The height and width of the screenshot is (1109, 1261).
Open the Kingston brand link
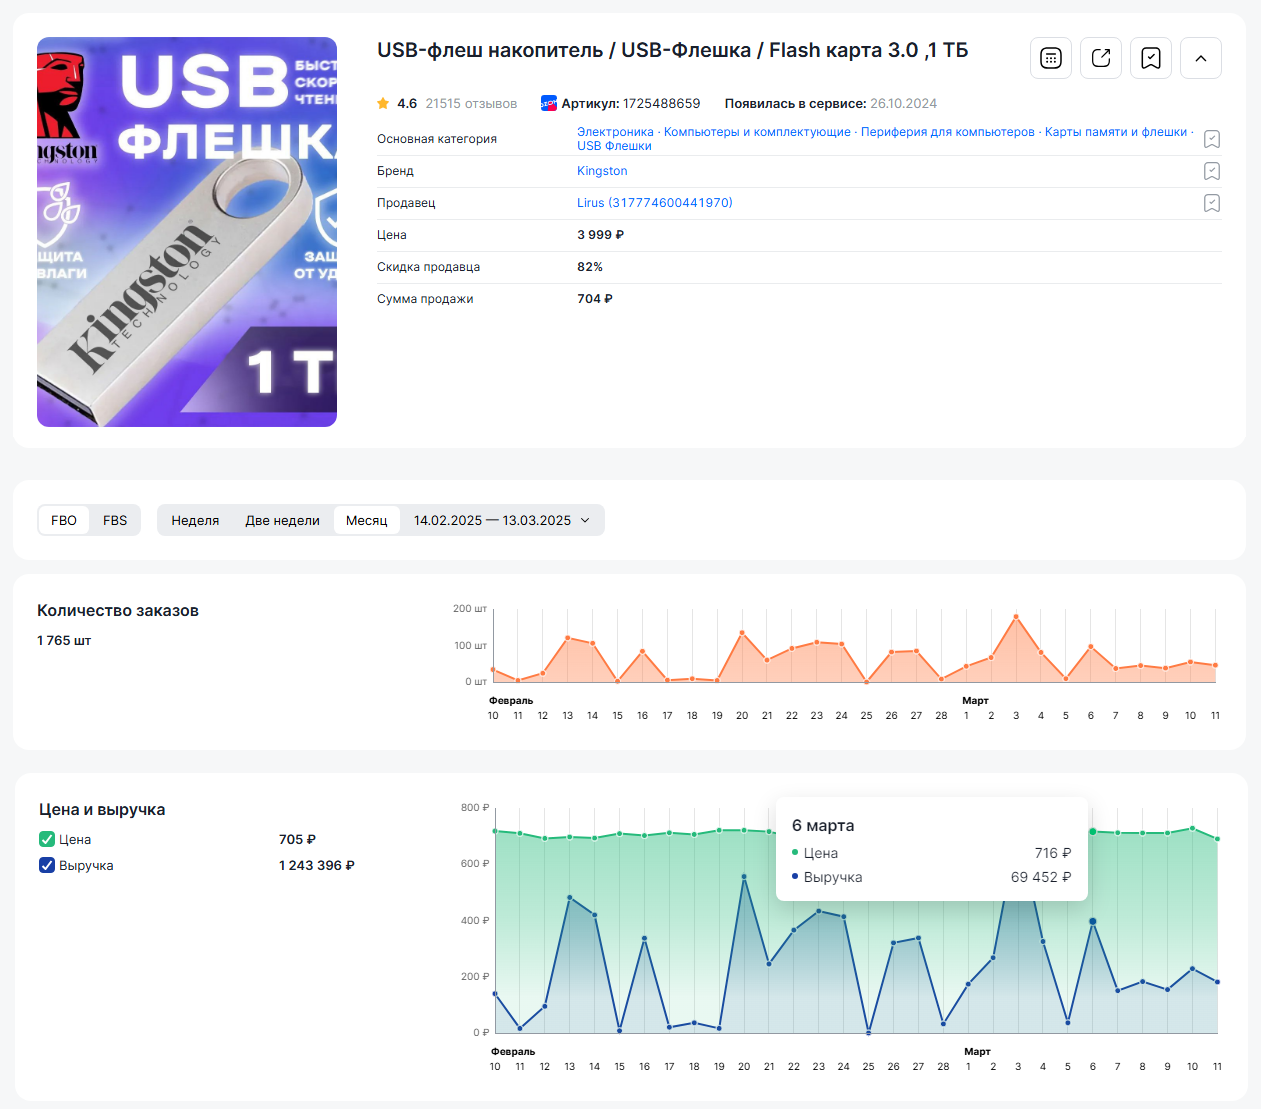coord(602,171)
